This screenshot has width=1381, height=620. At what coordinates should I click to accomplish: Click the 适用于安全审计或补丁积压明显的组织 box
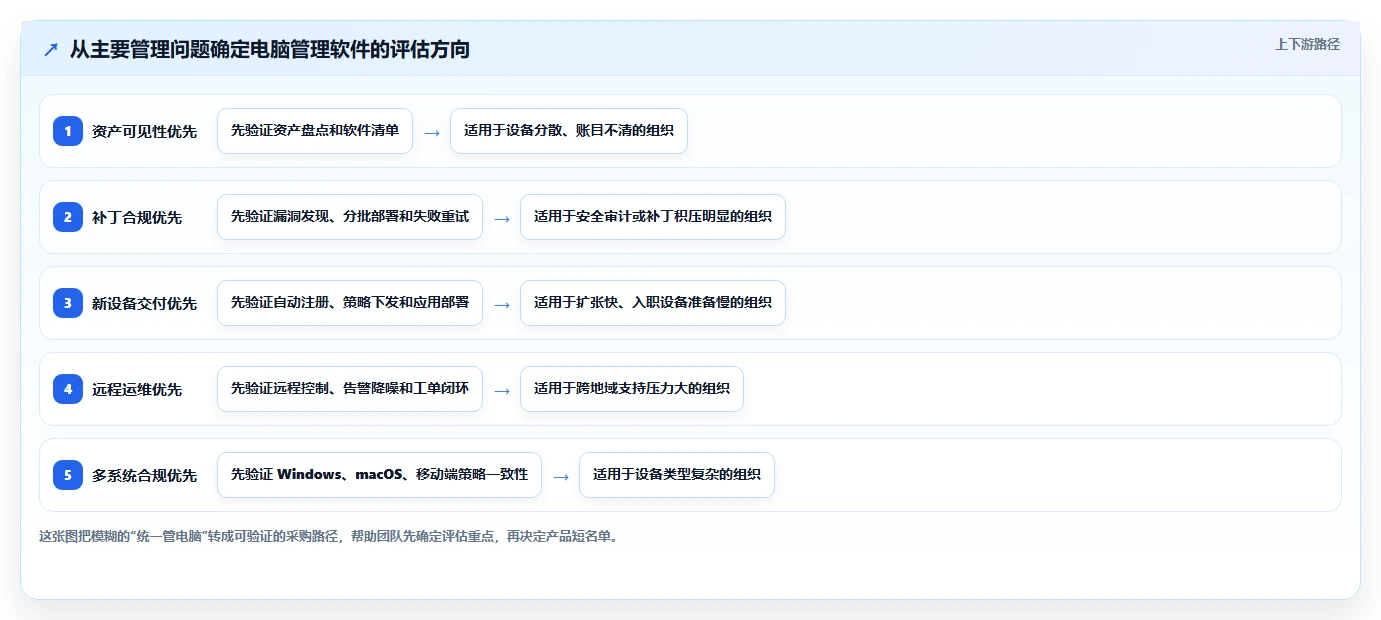click(653, 217)
